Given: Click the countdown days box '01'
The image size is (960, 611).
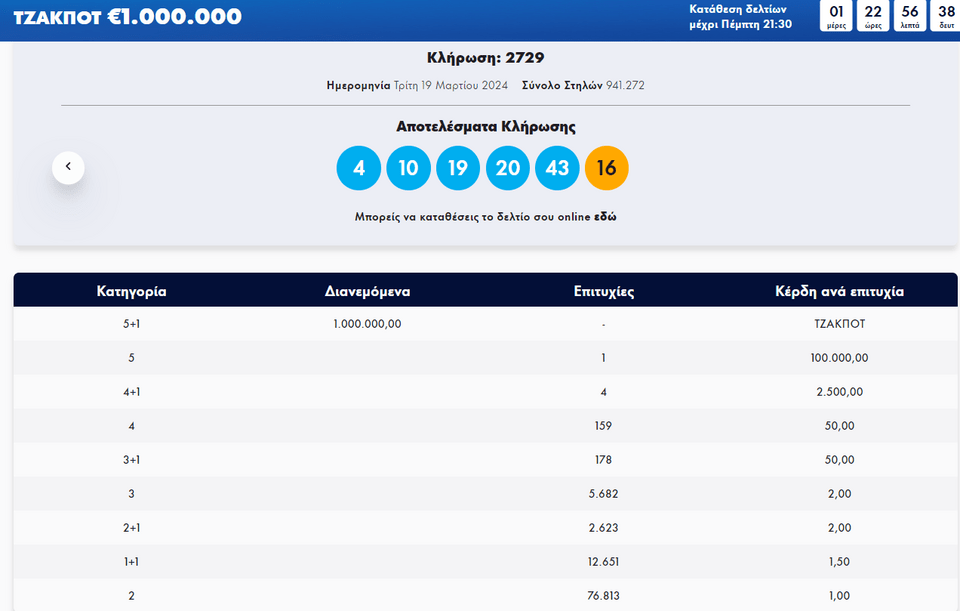Looking at the screenshot, I should tap(836, 16).
